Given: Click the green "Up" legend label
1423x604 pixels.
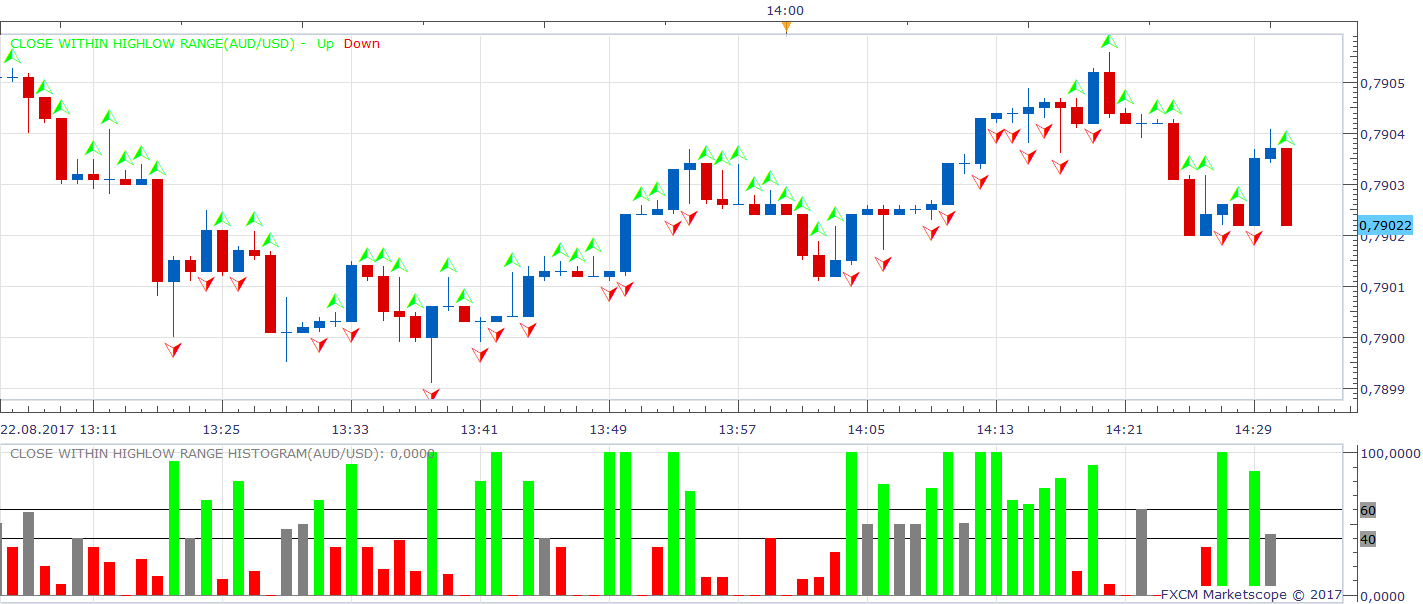Looking at the screenshot, I should (325, 43).
